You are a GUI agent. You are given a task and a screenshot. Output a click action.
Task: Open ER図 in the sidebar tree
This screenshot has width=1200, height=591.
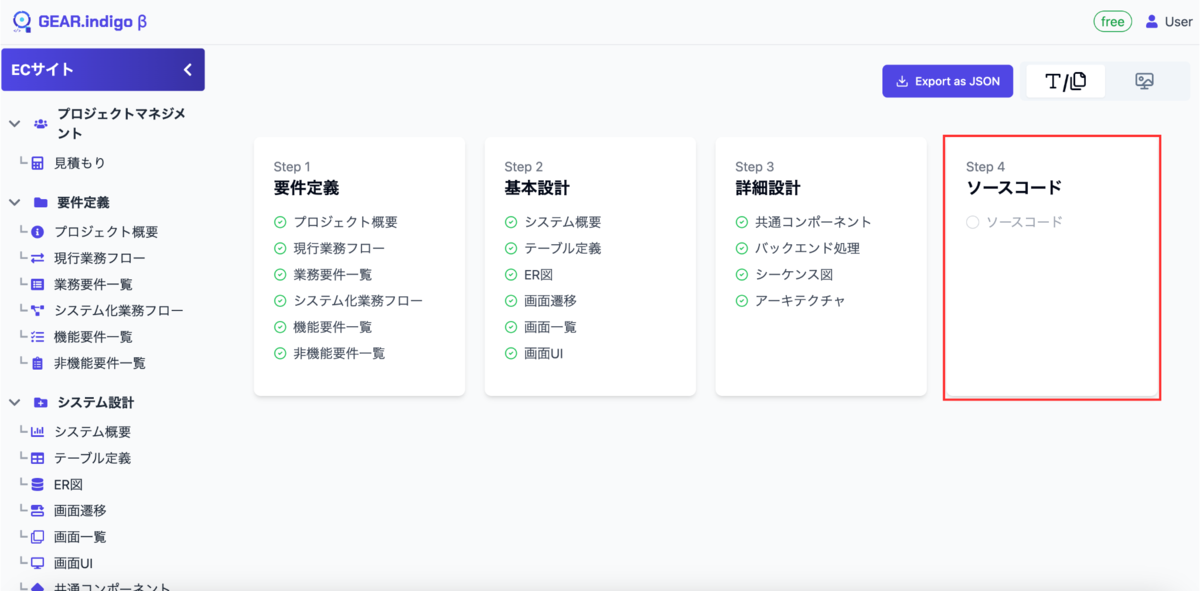tap(67, 484)
